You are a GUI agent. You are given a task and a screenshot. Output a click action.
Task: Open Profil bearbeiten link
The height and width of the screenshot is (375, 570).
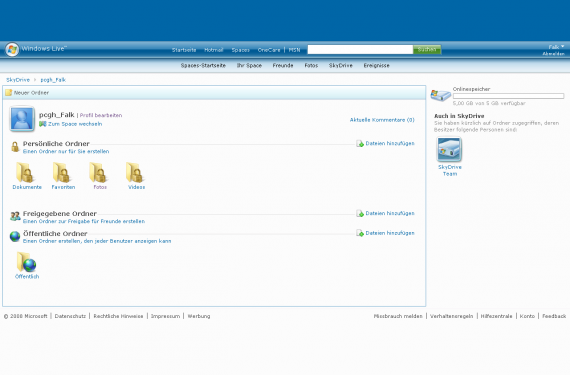click(x=101, y=115)
